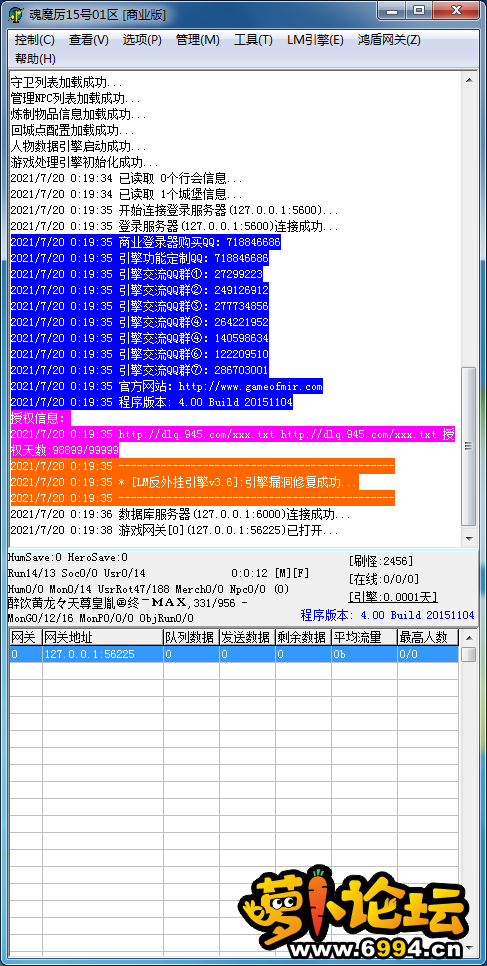Click the 队列数据 column header
487x966 pixels.
point(190,637)
